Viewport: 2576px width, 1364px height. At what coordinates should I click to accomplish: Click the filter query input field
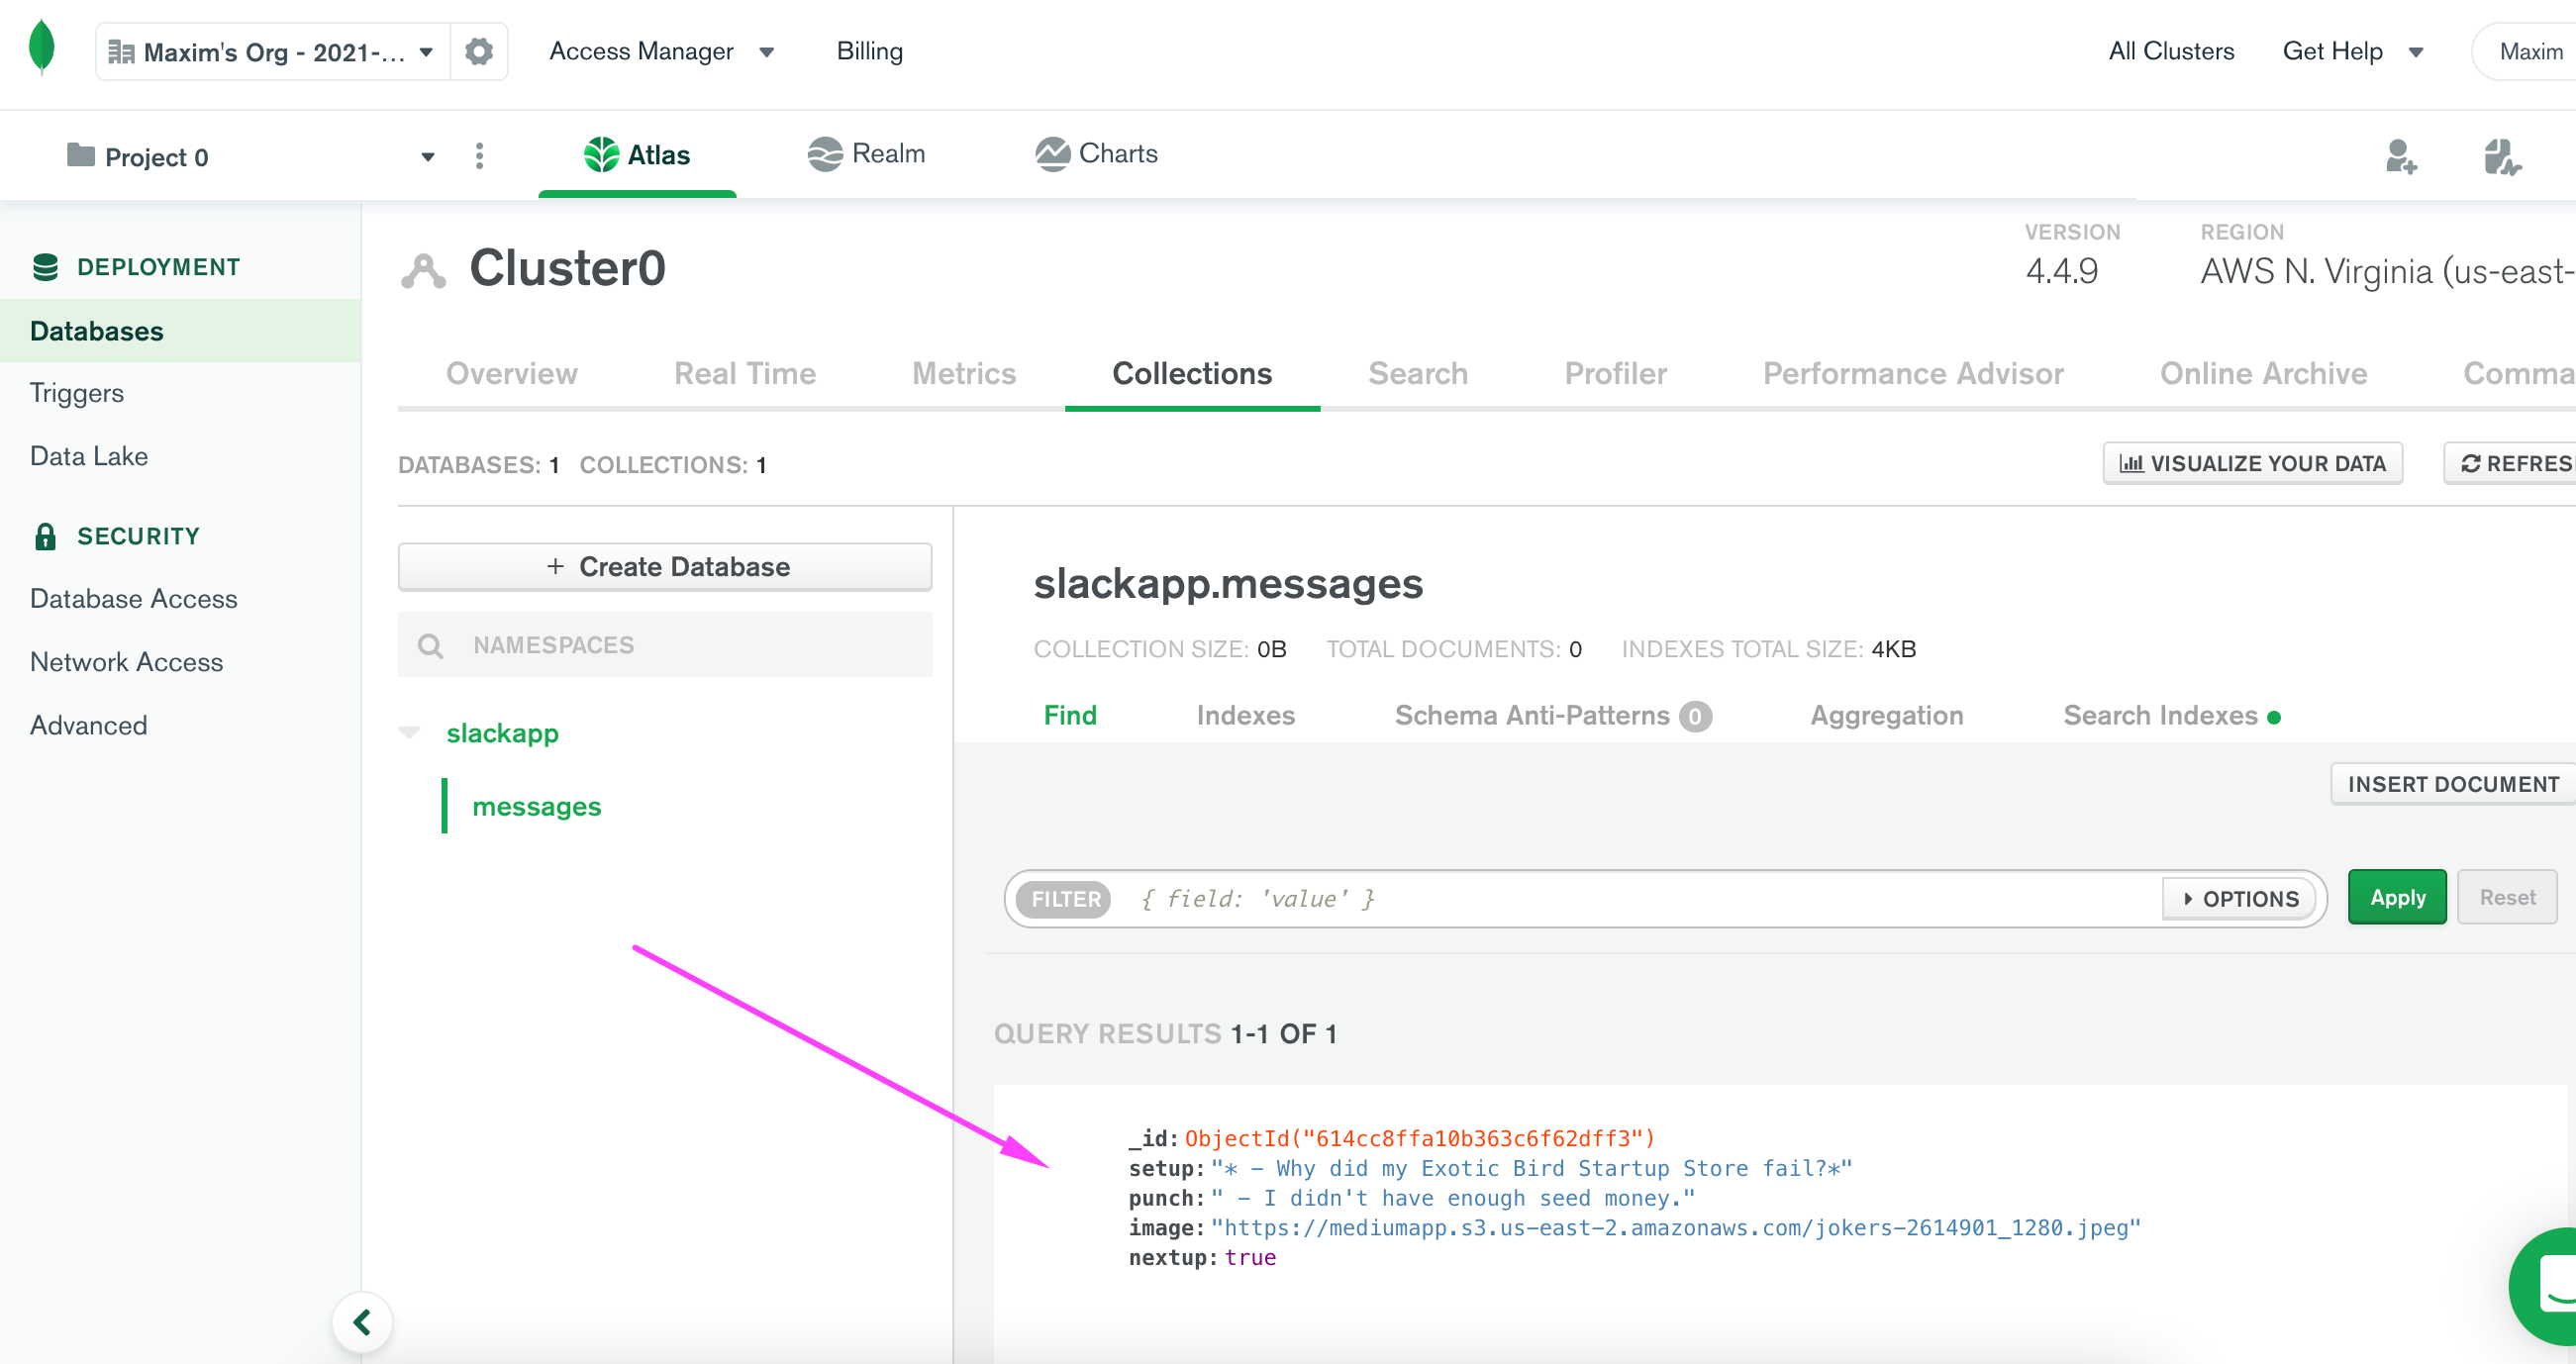pyautogui.click(x=1500, y=898)
